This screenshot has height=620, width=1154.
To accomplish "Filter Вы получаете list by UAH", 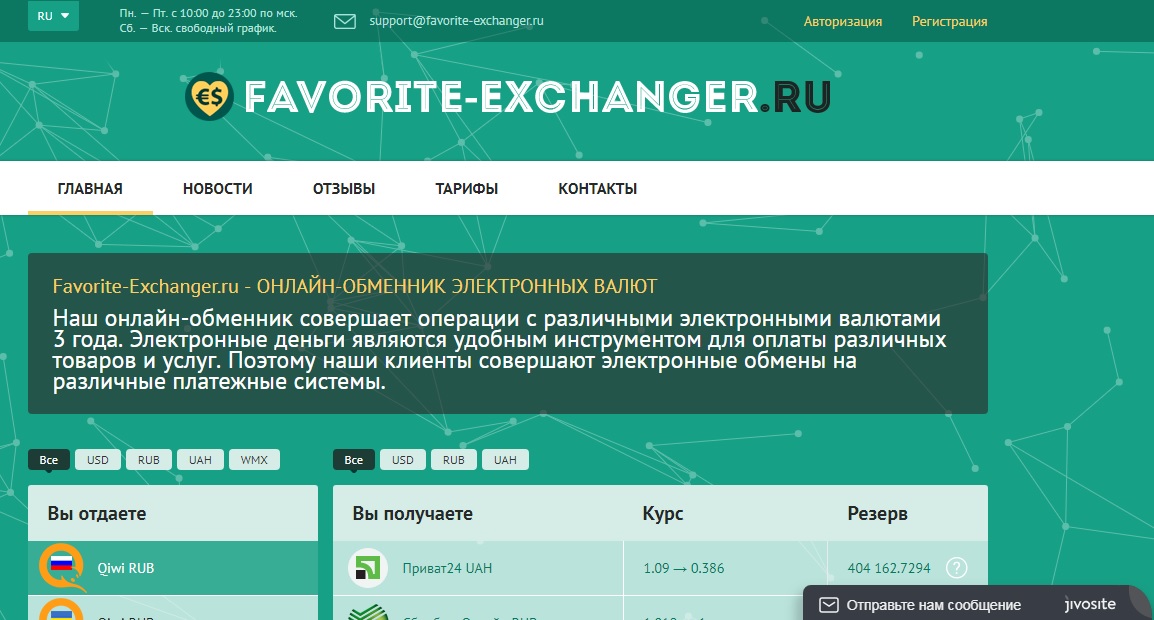I will (x=505, y=459).
